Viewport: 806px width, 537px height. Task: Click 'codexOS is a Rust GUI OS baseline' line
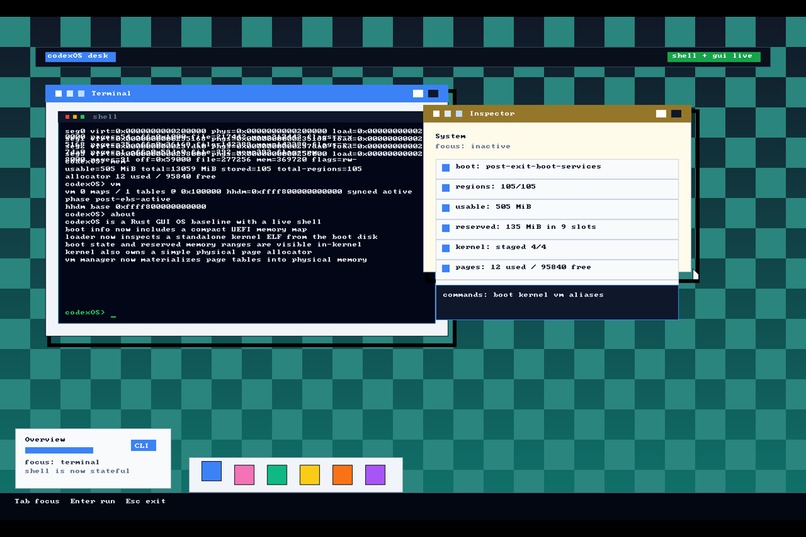193,222
